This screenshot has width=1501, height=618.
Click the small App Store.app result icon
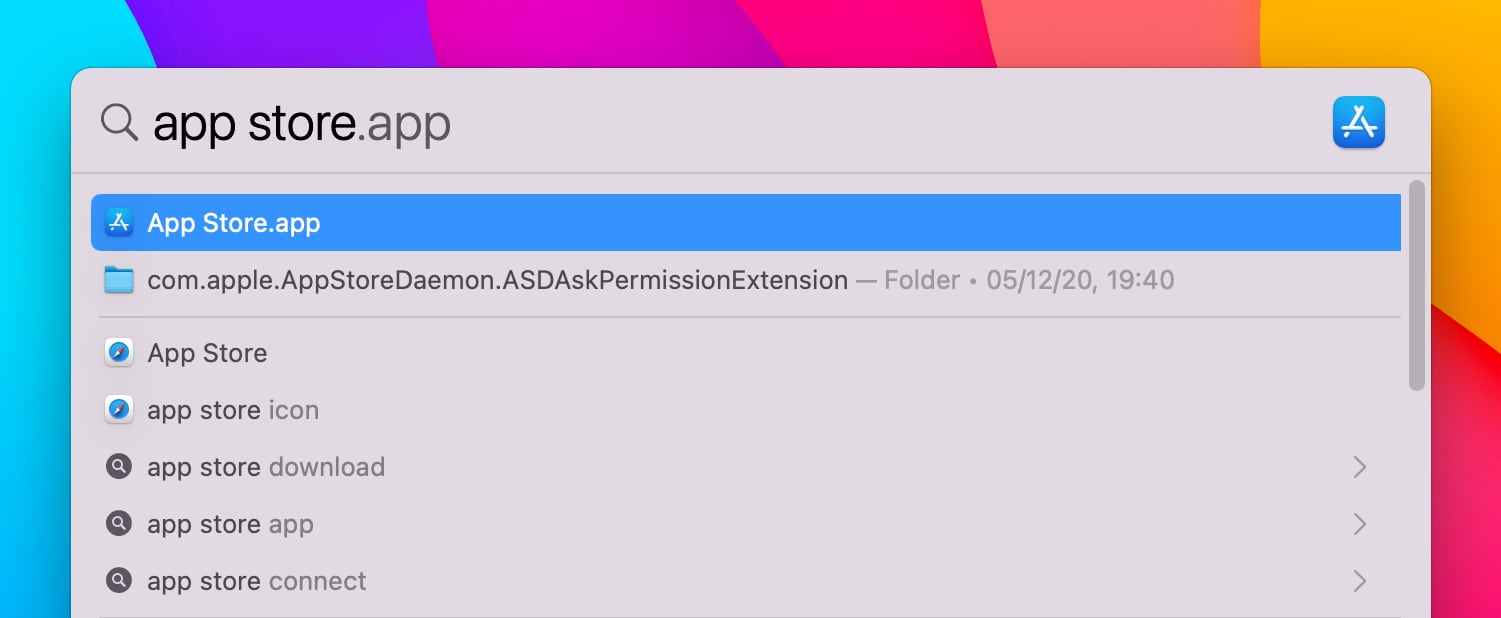(119, 222)
